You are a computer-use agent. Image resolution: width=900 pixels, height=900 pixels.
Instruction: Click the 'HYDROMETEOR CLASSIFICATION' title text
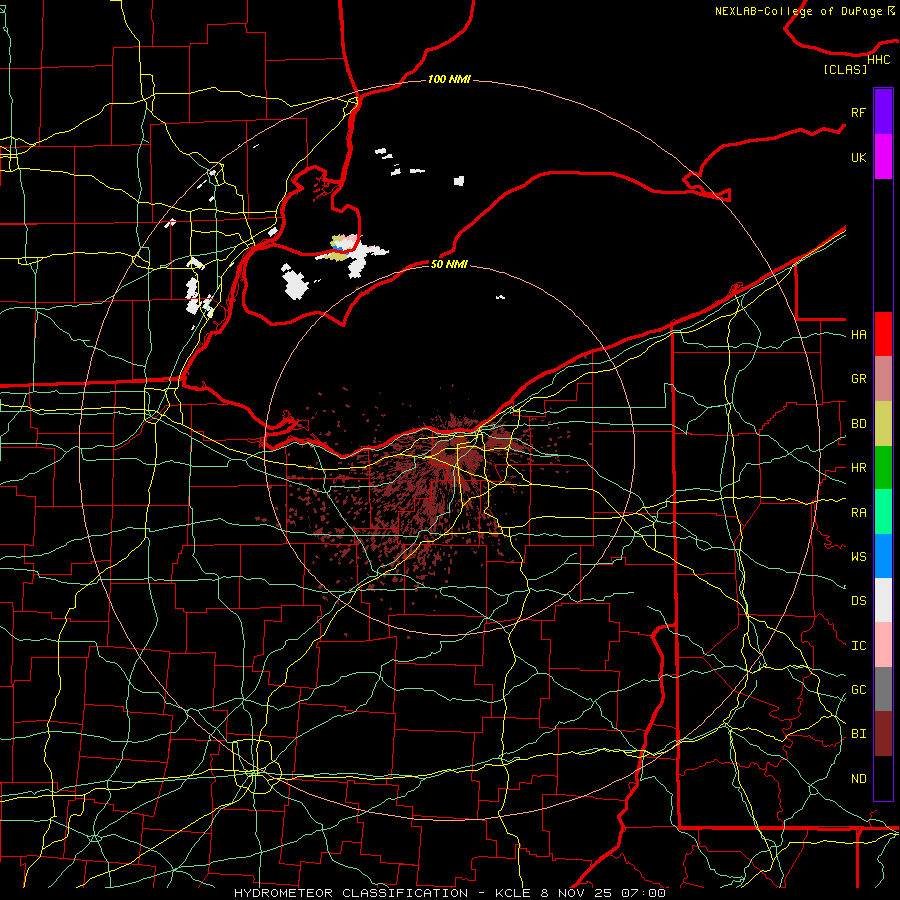[x=351, y=893]
